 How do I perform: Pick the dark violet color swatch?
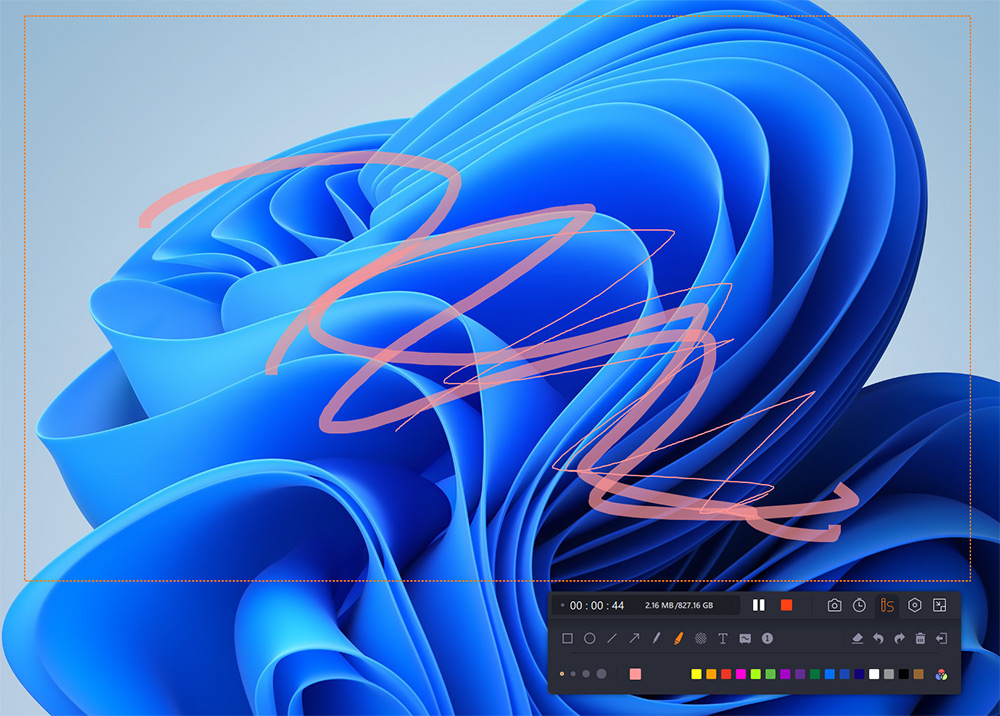coord(800,674)
